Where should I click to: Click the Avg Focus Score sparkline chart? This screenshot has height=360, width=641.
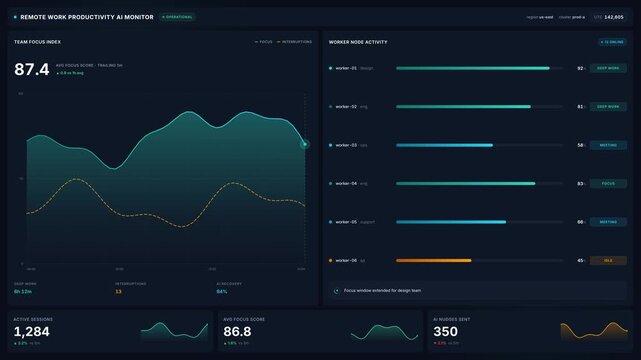point(384,332)
